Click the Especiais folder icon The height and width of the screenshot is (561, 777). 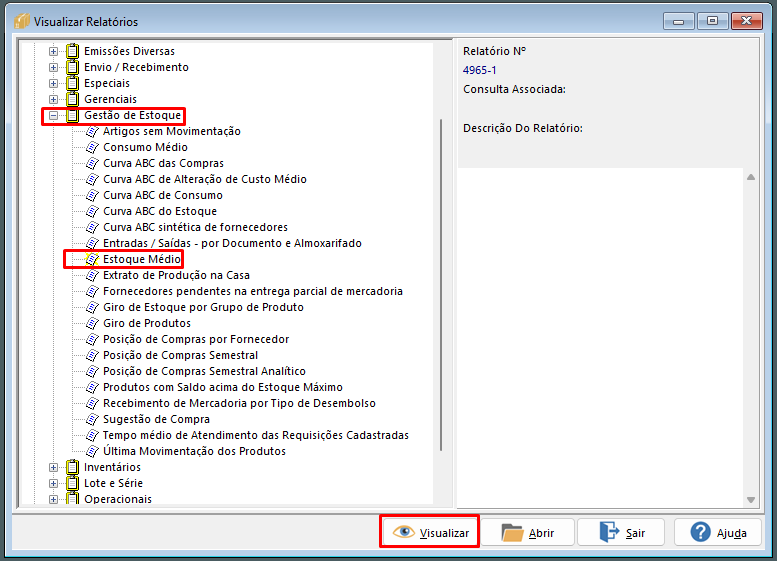click(x=72, y=83)
